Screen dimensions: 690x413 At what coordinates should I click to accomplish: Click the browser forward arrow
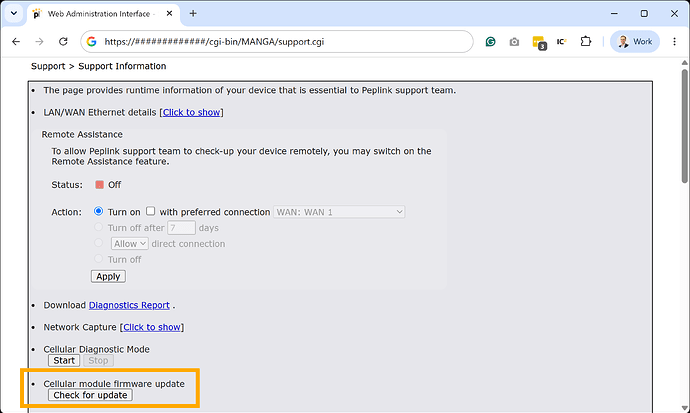pyautogui.click(x=39, y=41)
